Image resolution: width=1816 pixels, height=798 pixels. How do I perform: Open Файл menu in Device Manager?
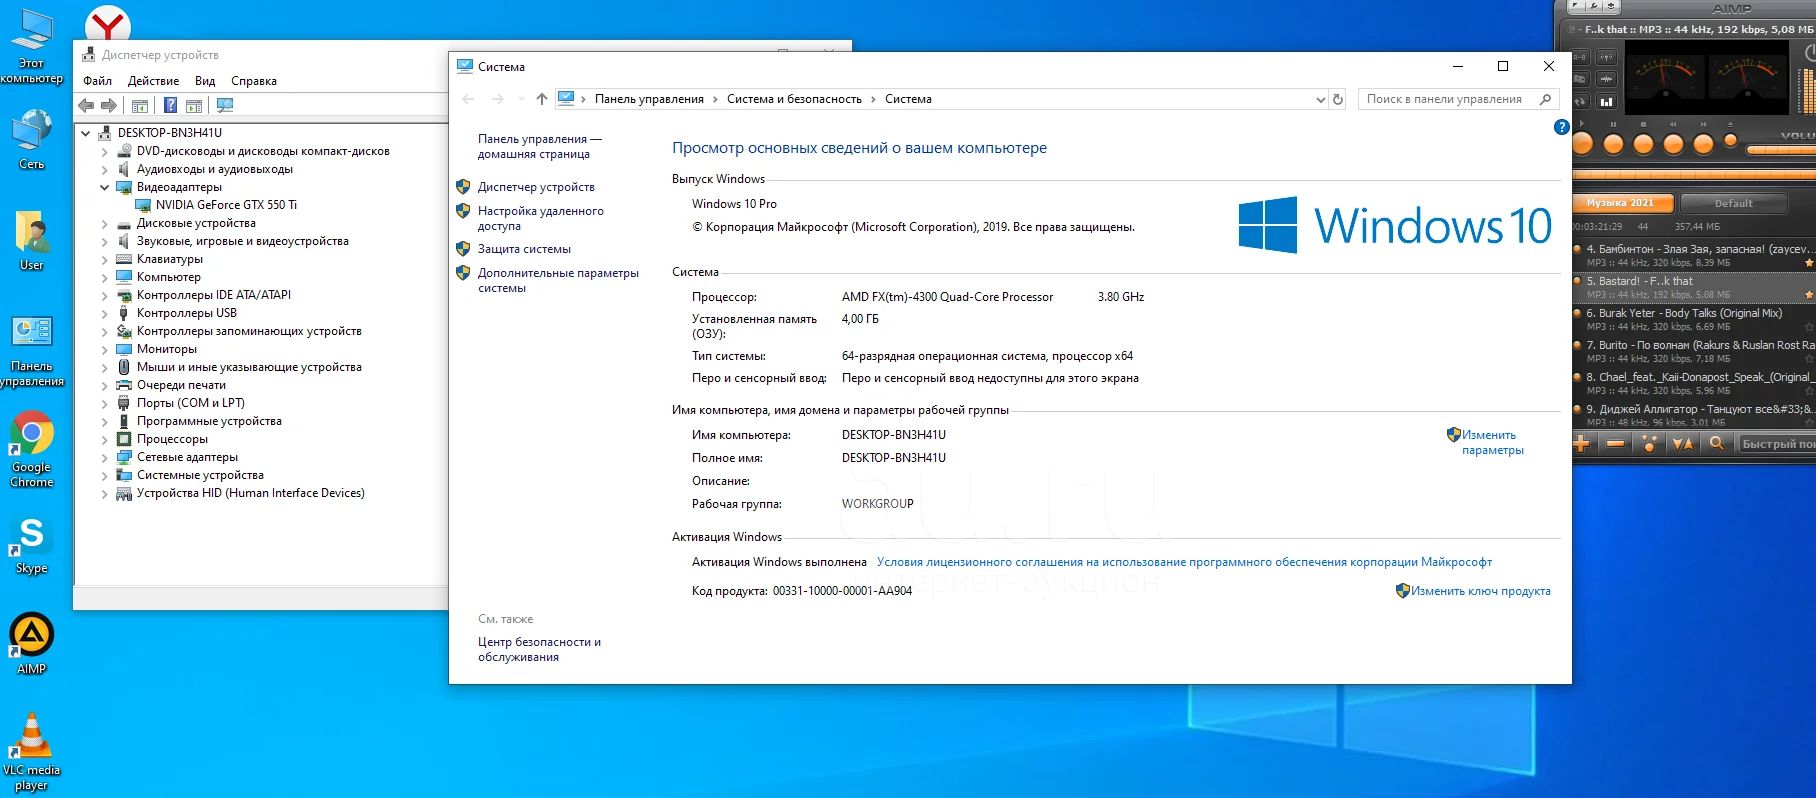97,81
